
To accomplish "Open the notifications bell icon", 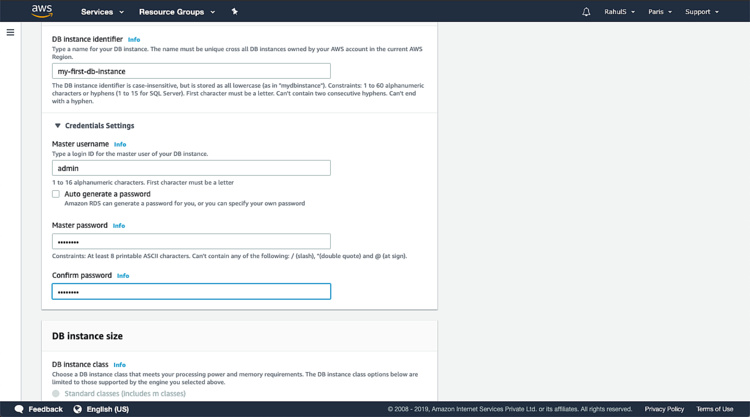I will coord(586,12).
